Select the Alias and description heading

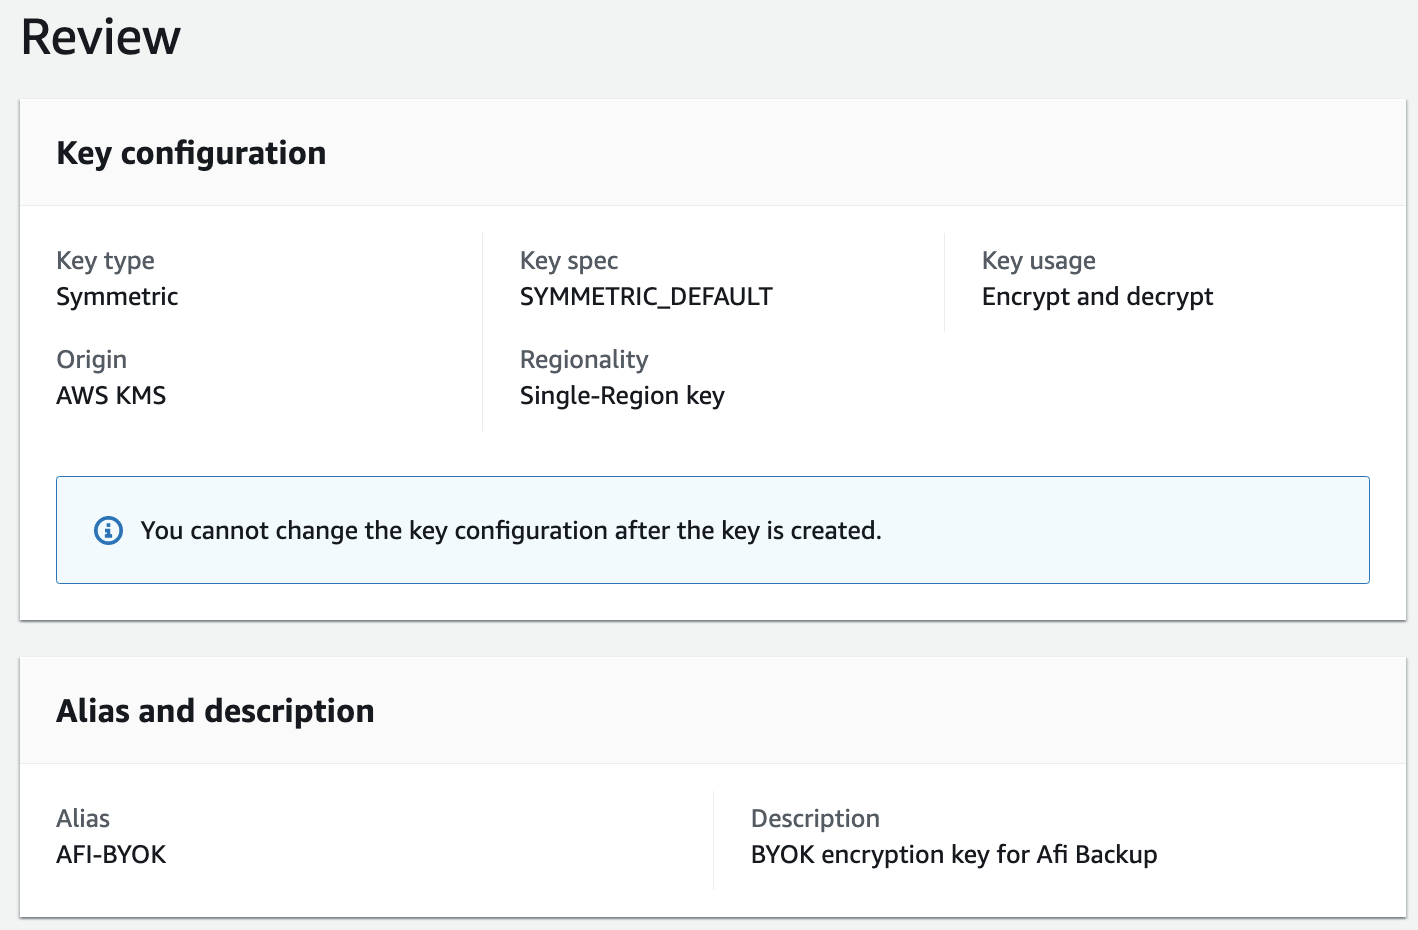click(x=215, y=711)
